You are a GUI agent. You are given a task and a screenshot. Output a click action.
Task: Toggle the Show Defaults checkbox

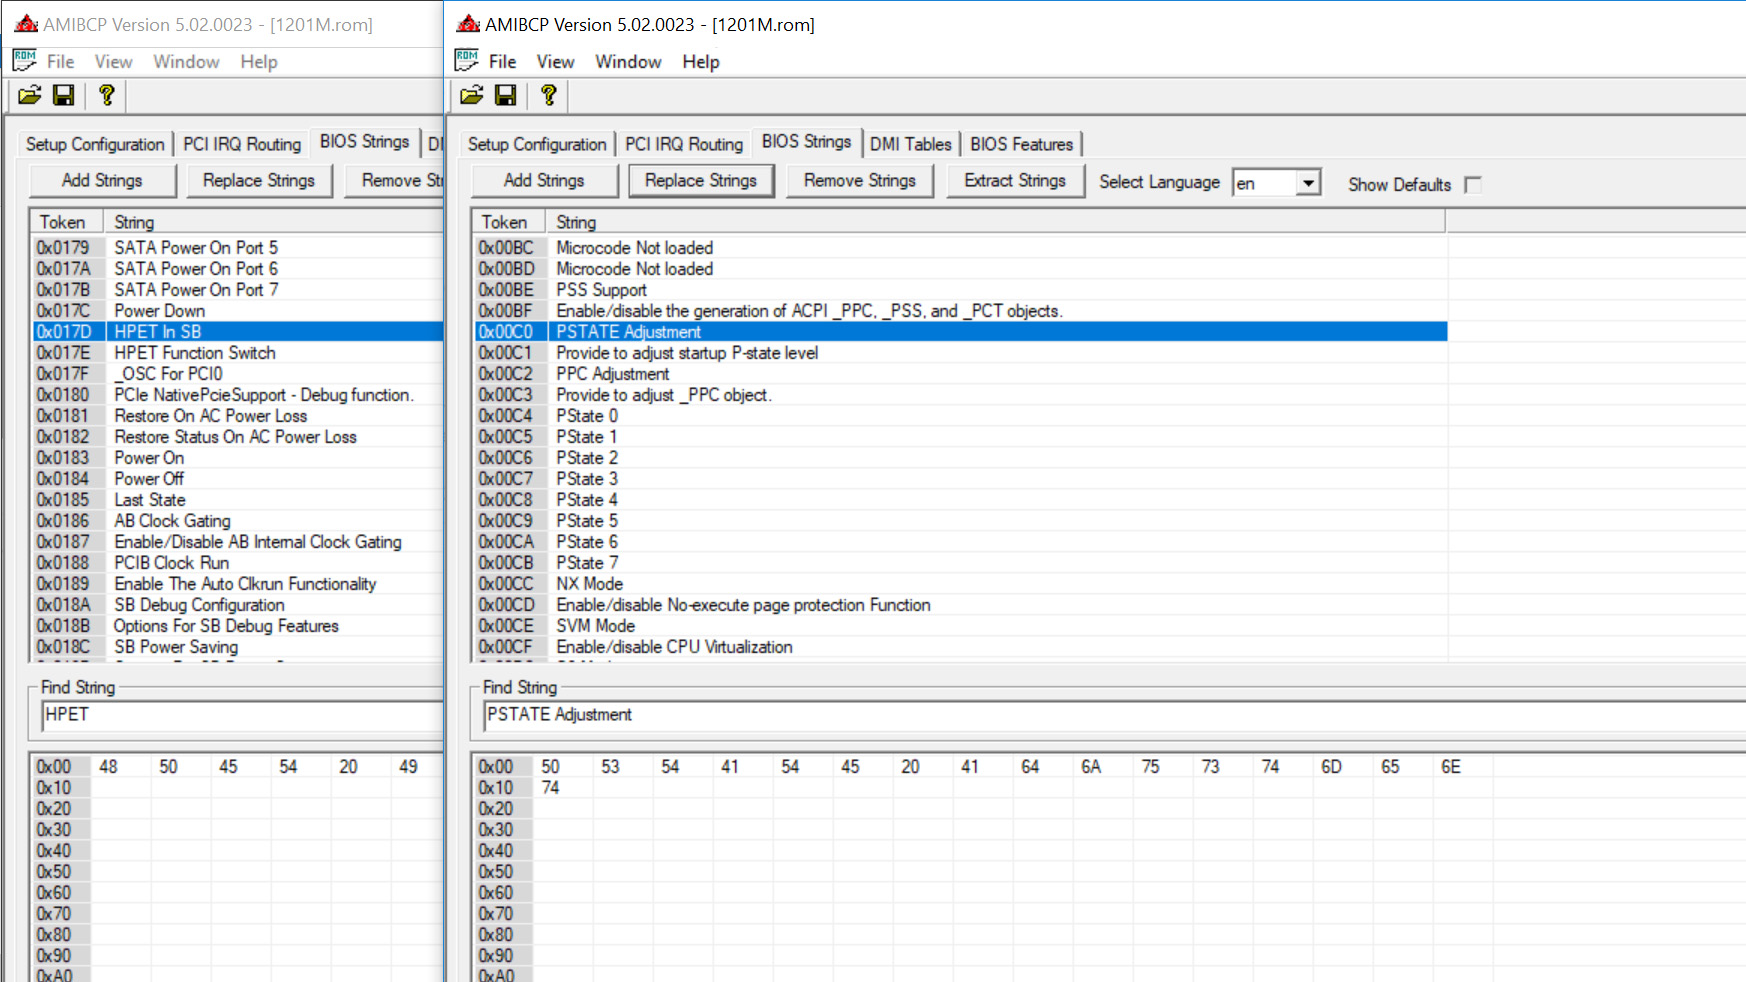(x=1472, y=184)
